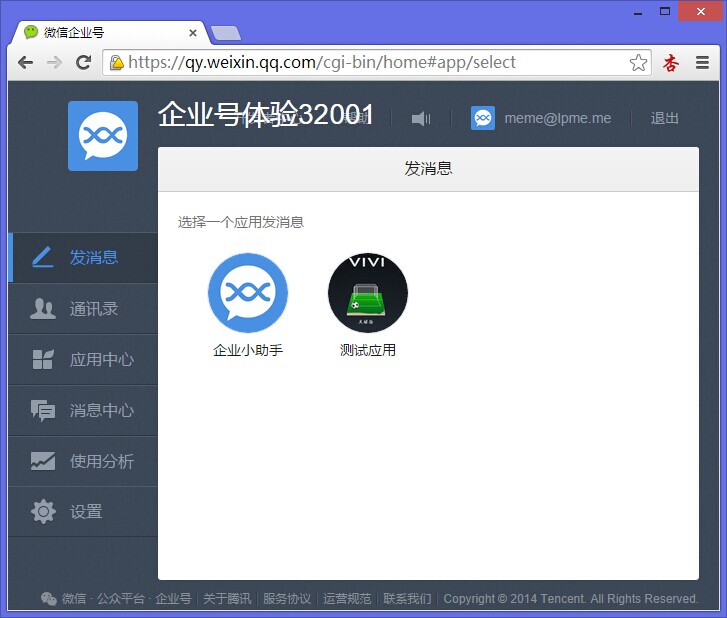Click the 企业号体验32001 title
Viewport: 727px width, 618px height.
coord(265,114)
